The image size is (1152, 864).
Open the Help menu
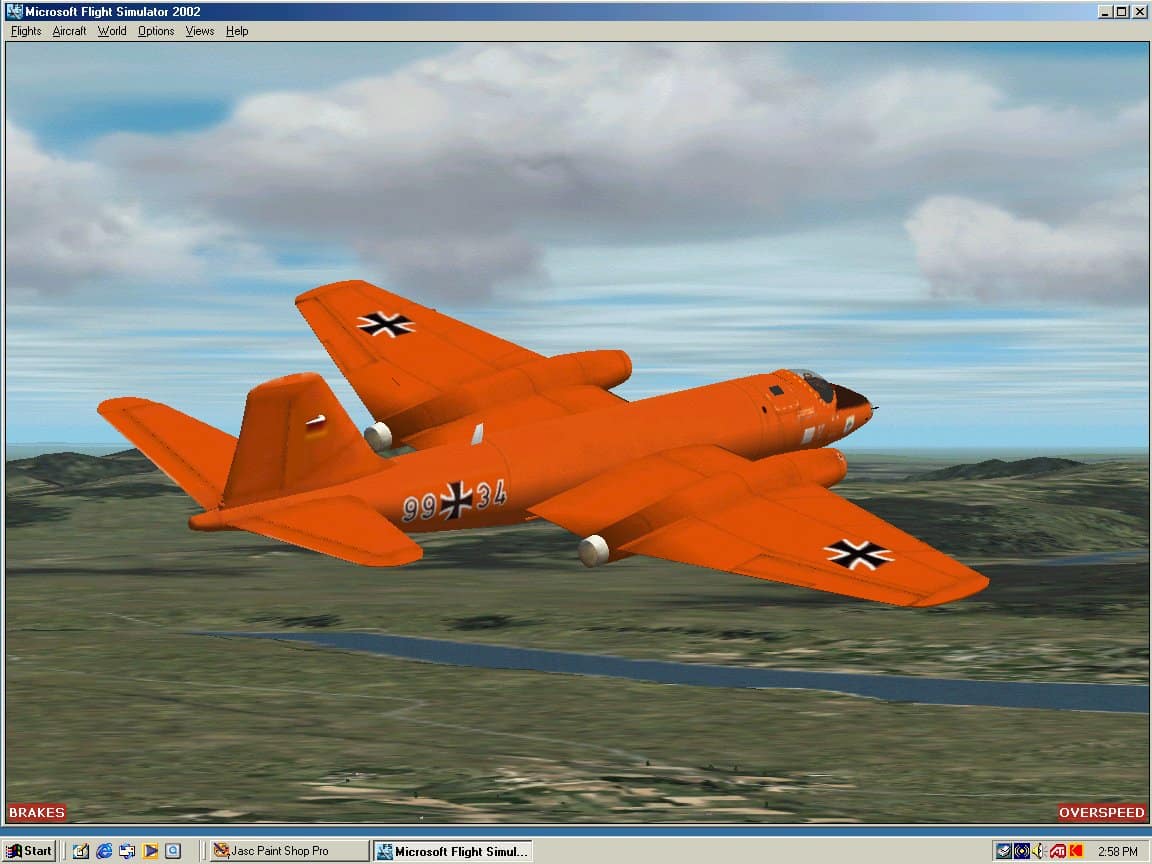tap(237, 31)
